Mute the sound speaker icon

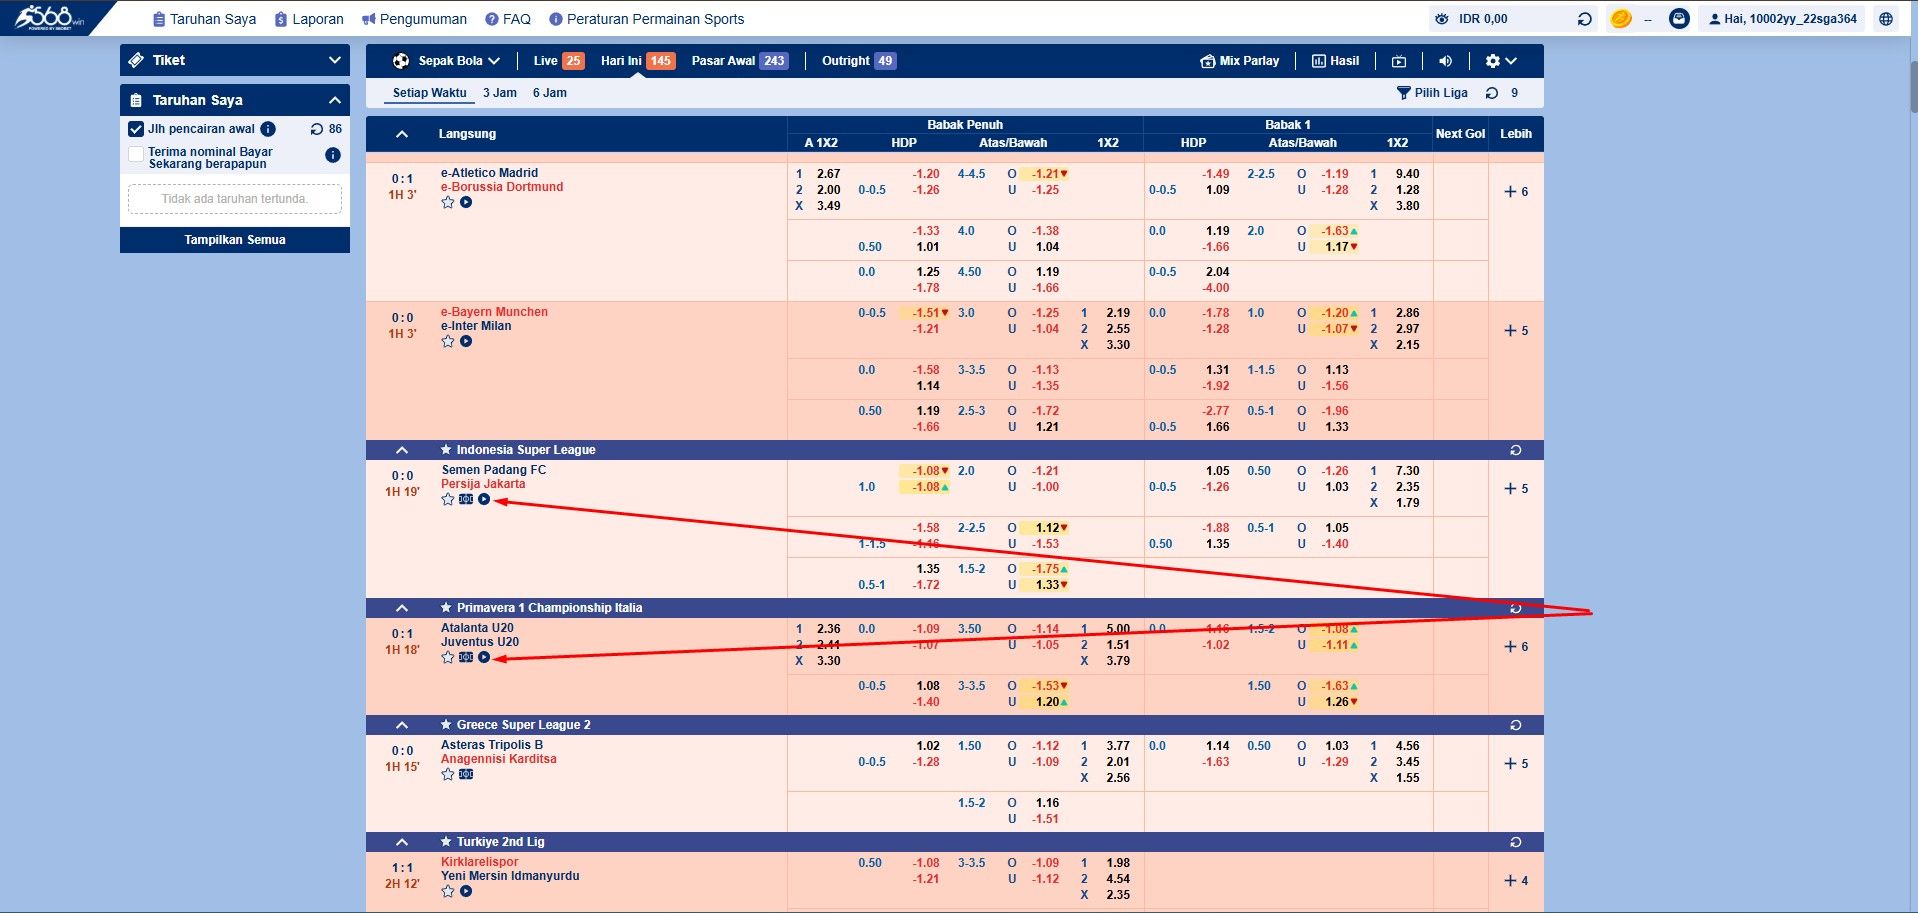(1445, 61)
